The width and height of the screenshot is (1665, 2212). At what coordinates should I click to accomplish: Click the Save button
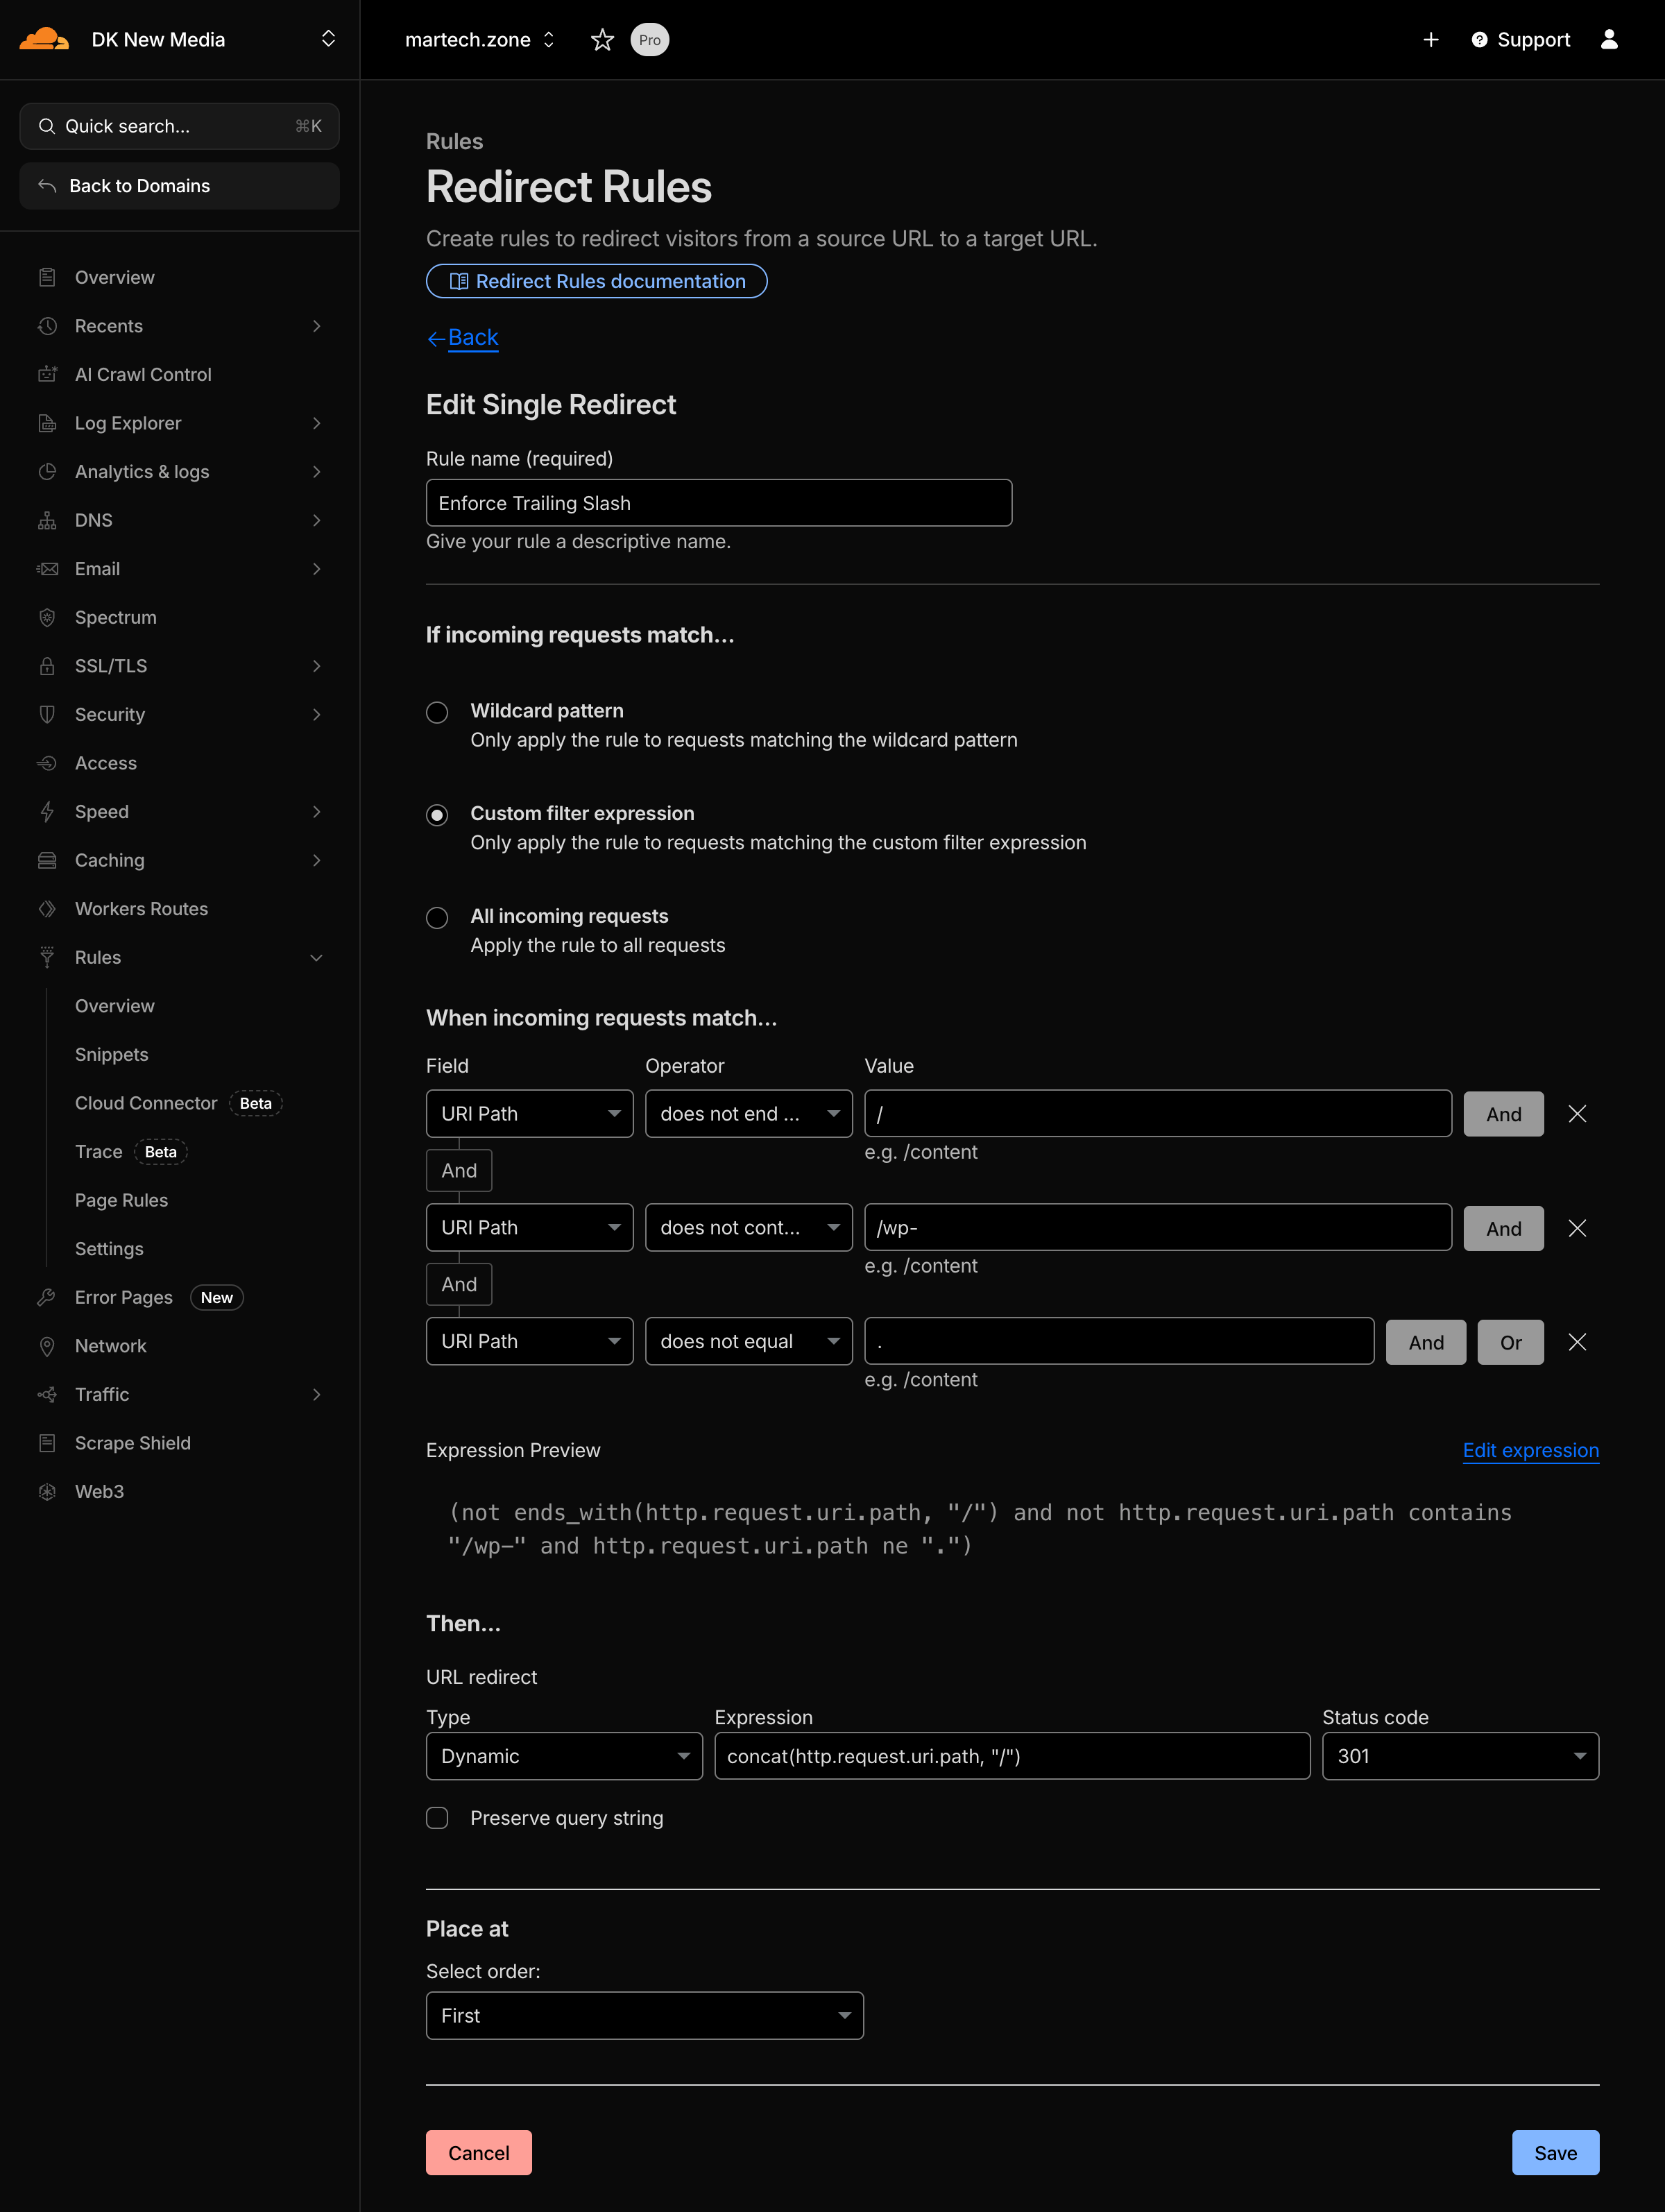click(x=1554, y=2152)
